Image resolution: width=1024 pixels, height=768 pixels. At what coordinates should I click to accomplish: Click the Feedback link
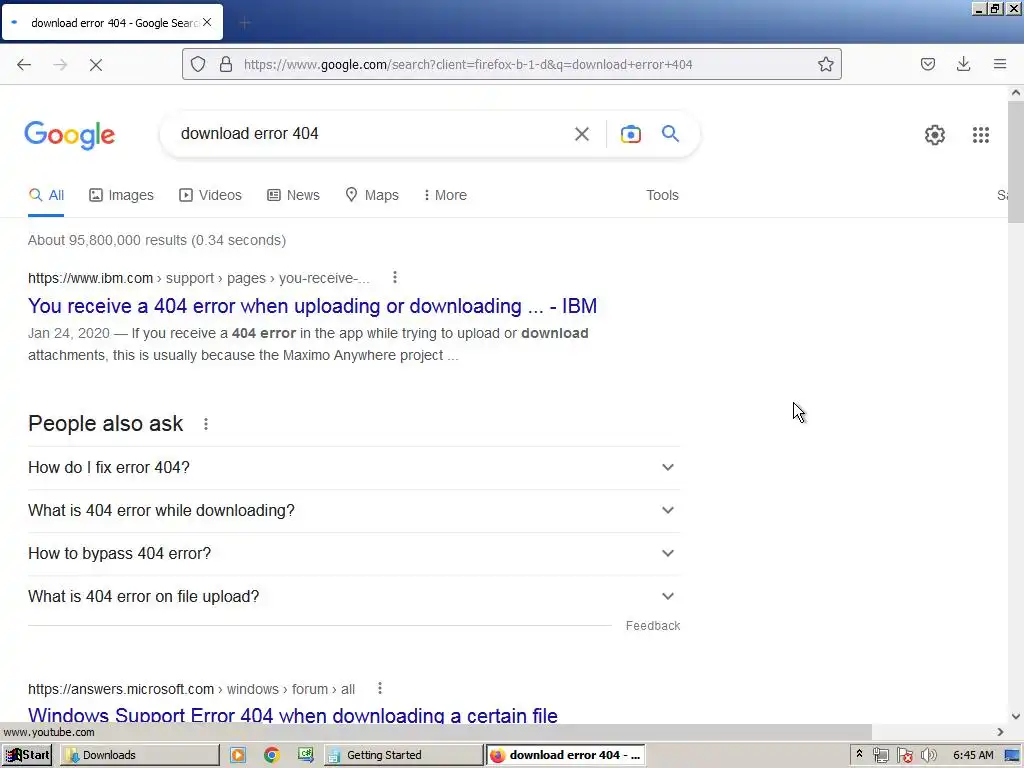tap(652, 626)
